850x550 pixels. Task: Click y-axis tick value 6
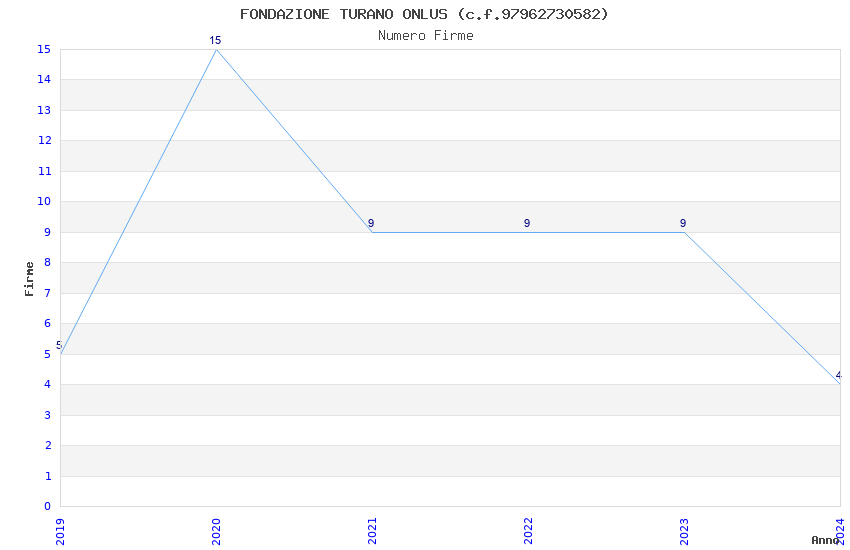tap(48, 323)
